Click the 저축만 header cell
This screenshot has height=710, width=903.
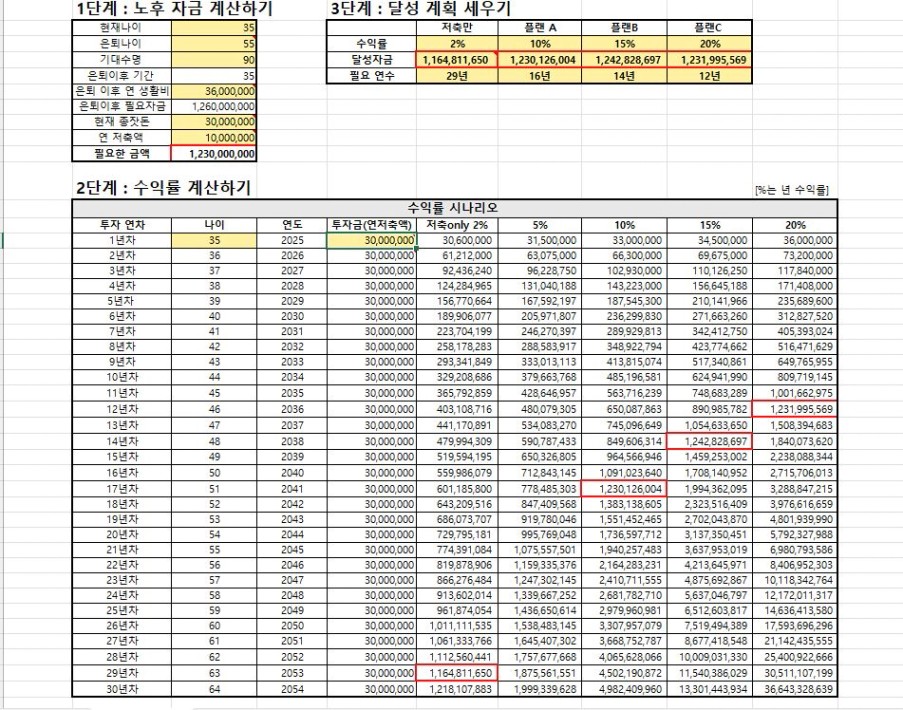pos(457,28)
